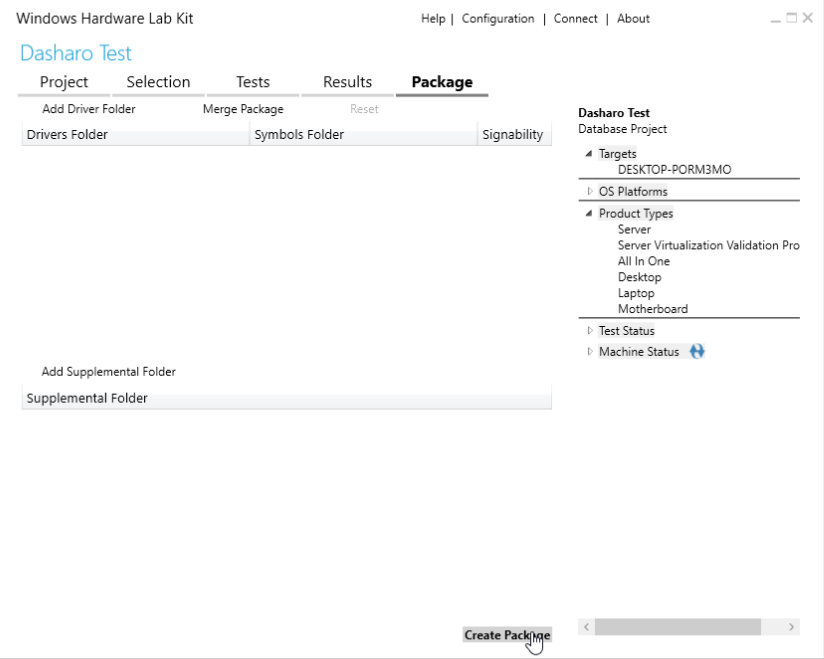The image size is (824, 659).
Task: Switch to the Project tab
Action: click(64, 82)
